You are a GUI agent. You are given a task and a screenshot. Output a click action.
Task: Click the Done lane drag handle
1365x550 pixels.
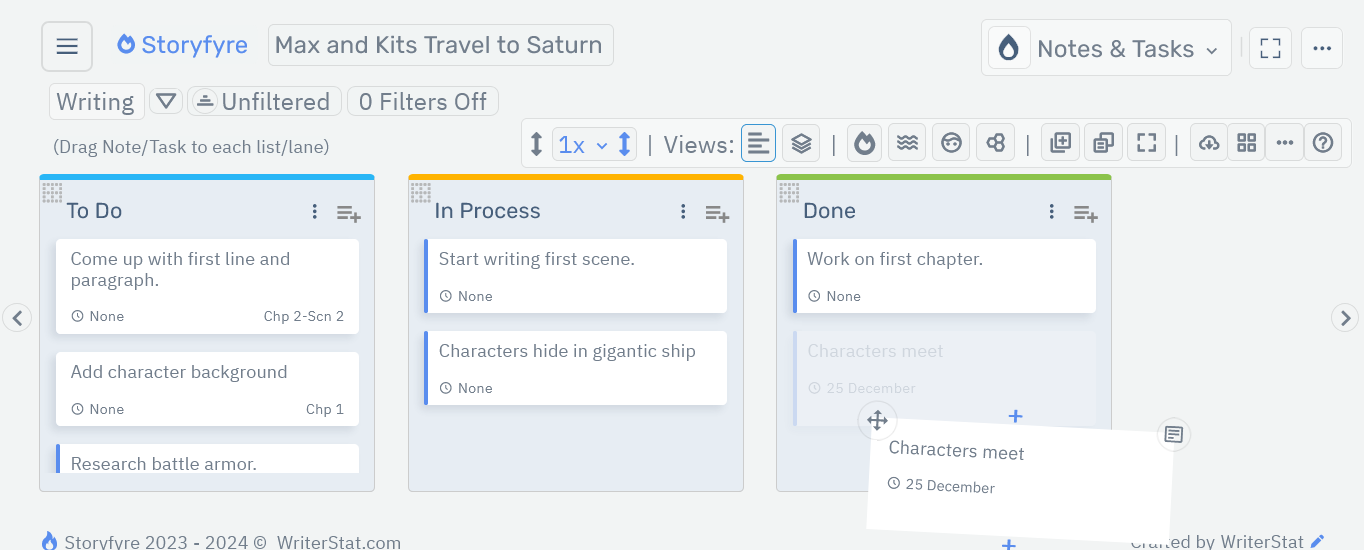click(x=789, y=193)
